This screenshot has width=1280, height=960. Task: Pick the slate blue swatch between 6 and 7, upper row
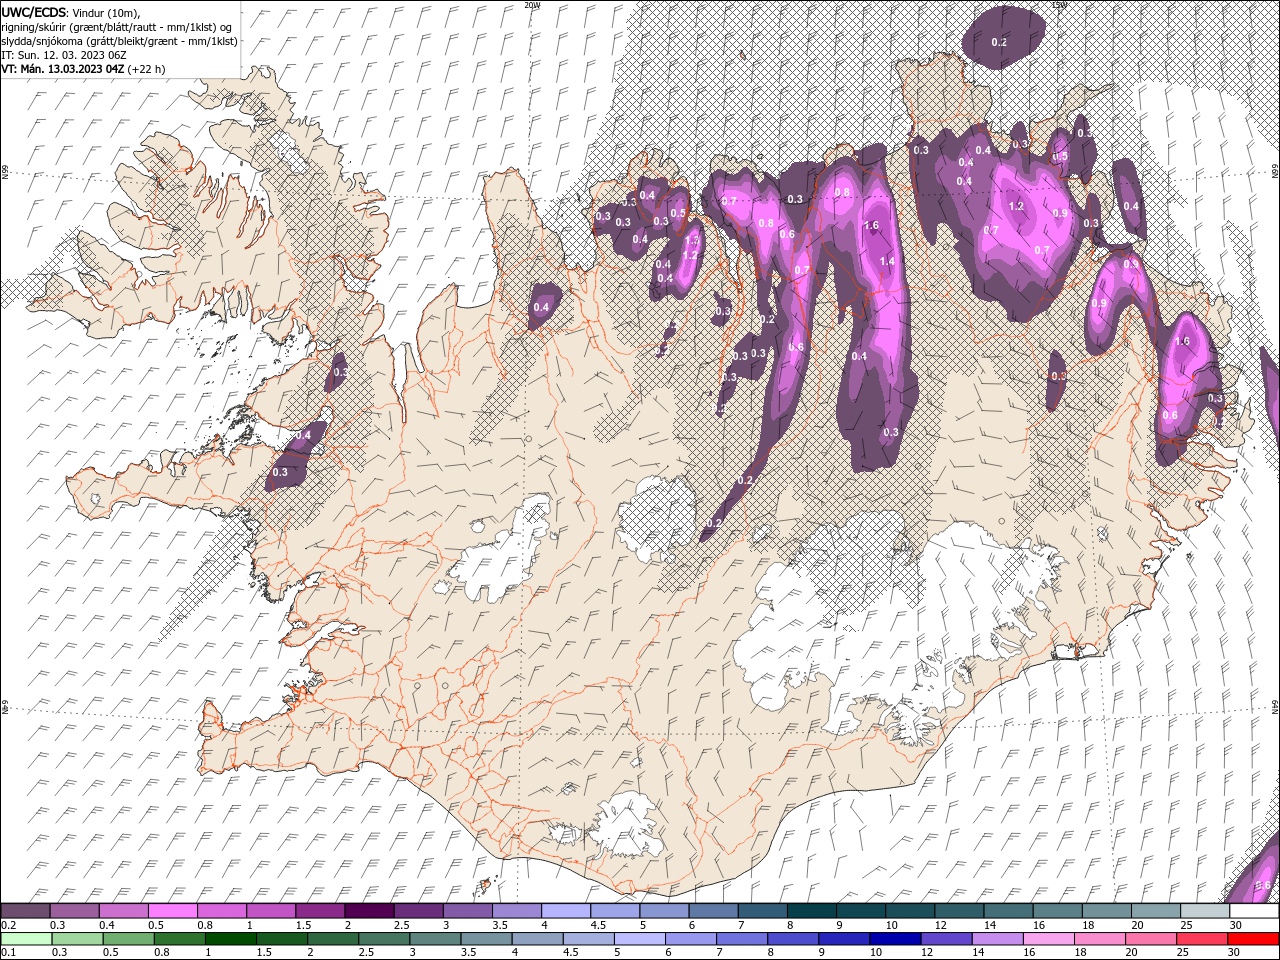(713, 911)
